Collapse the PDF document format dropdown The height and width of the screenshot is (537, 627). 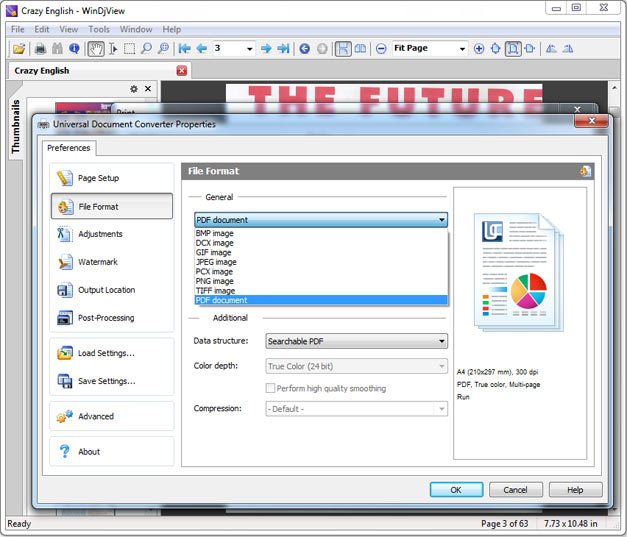click(321, 220)
